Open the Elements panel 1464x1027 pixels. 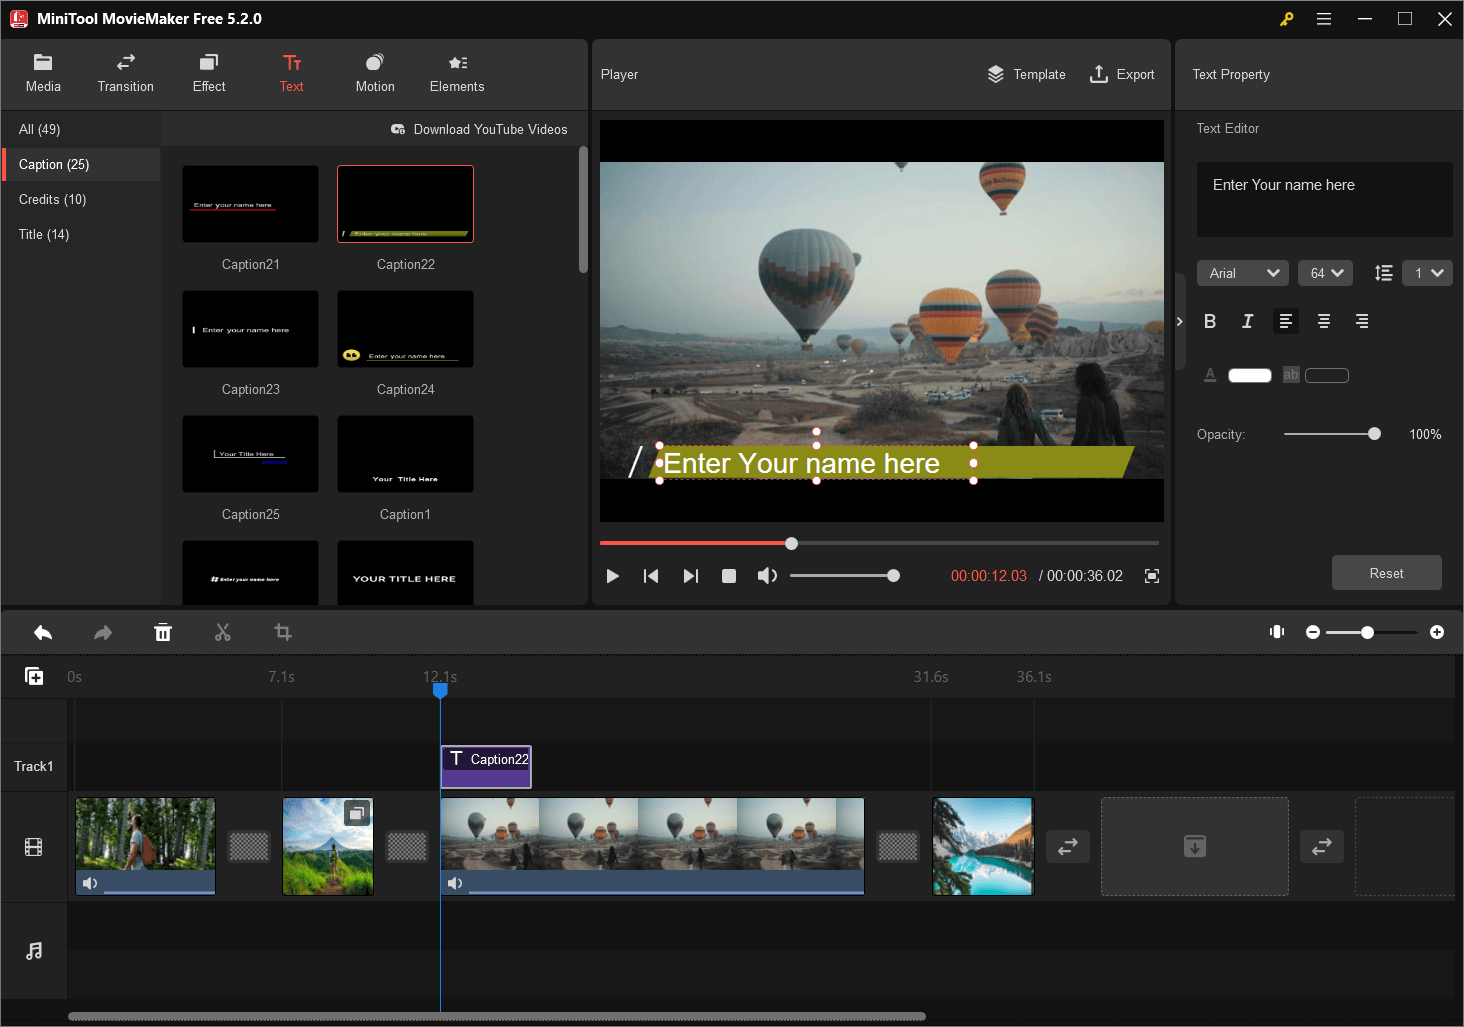click(x=456, y=73)
